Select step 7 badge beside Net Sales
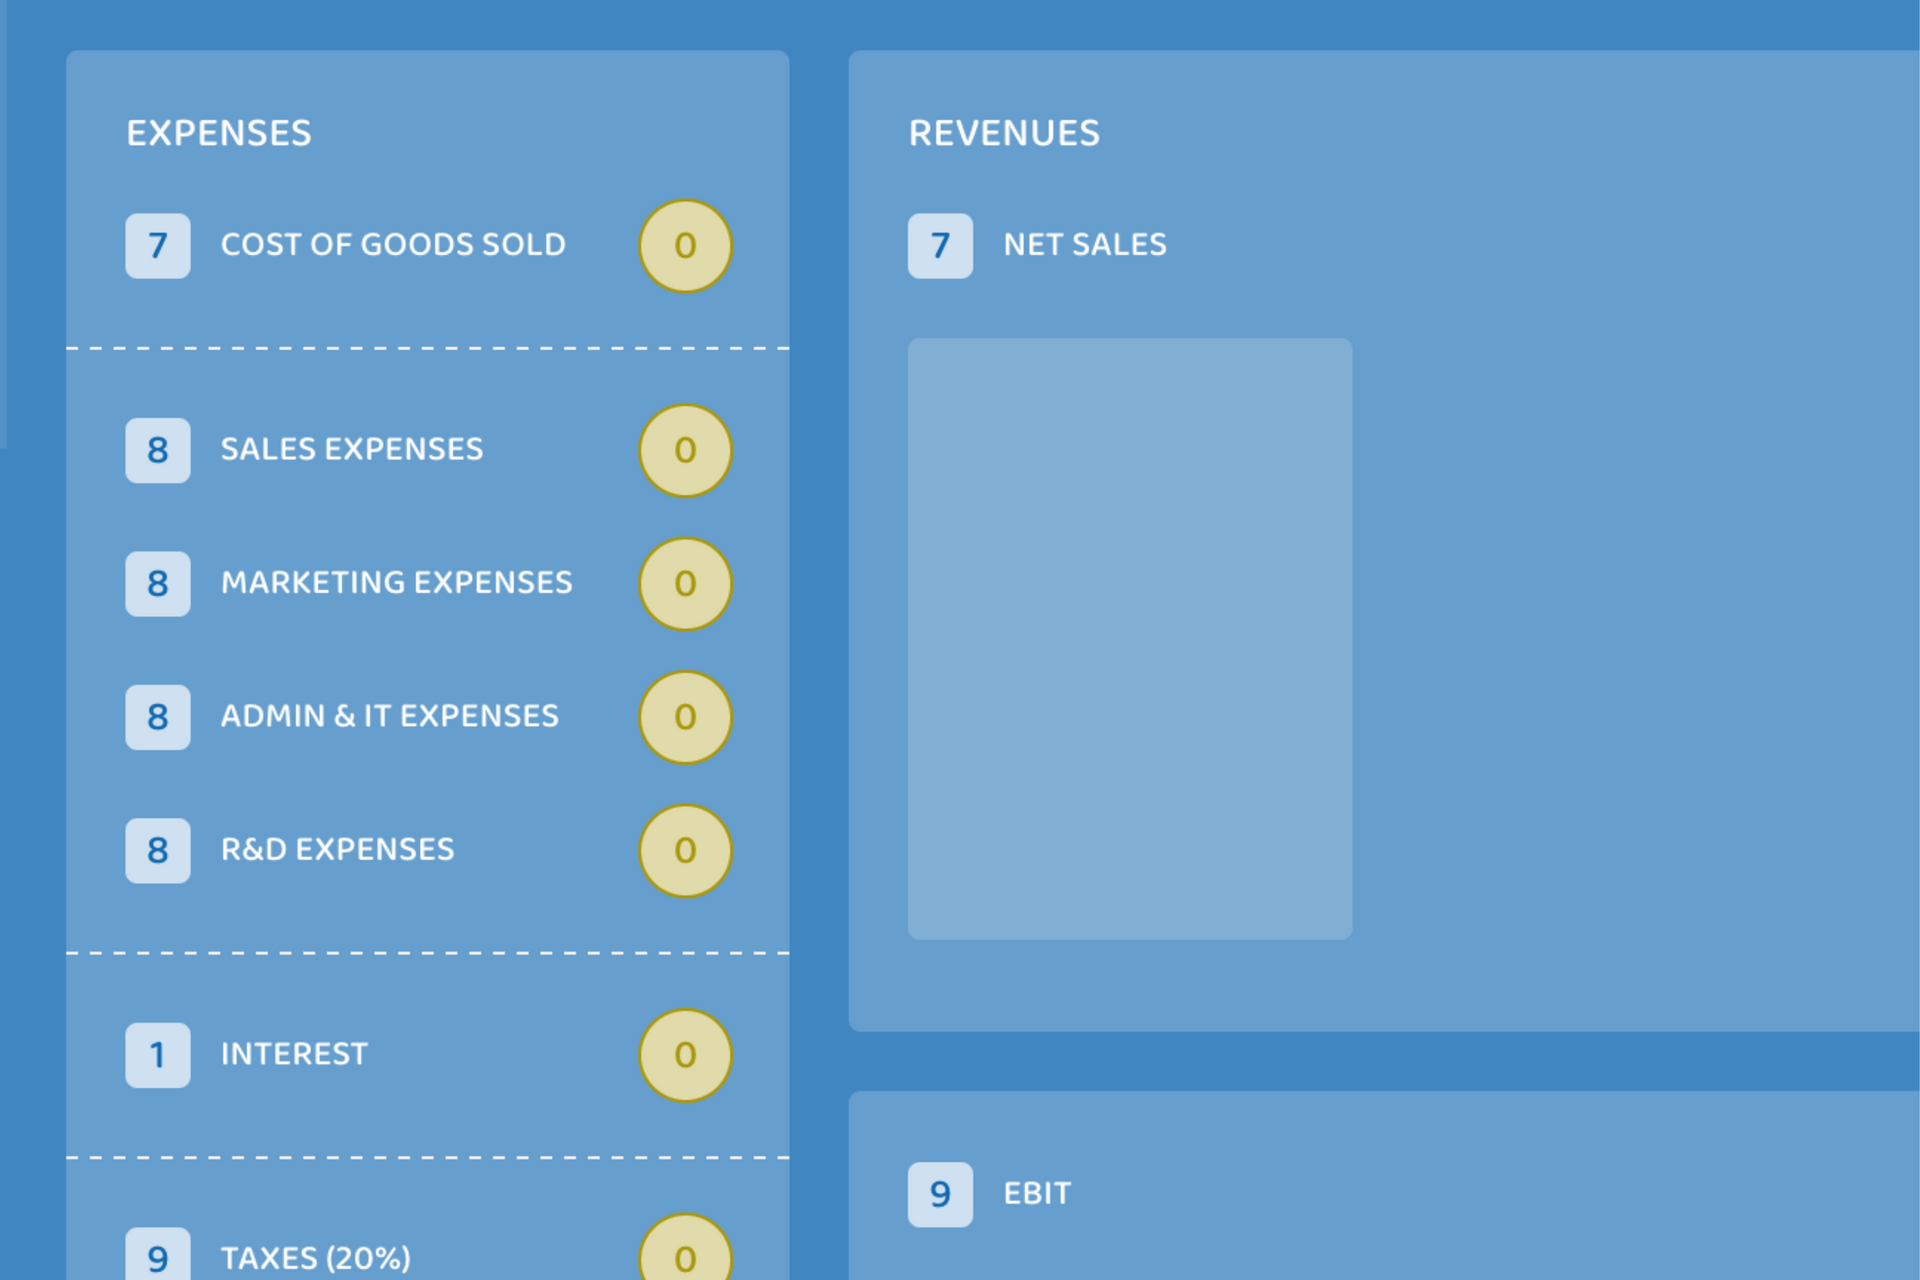 [x=940, y=246]
